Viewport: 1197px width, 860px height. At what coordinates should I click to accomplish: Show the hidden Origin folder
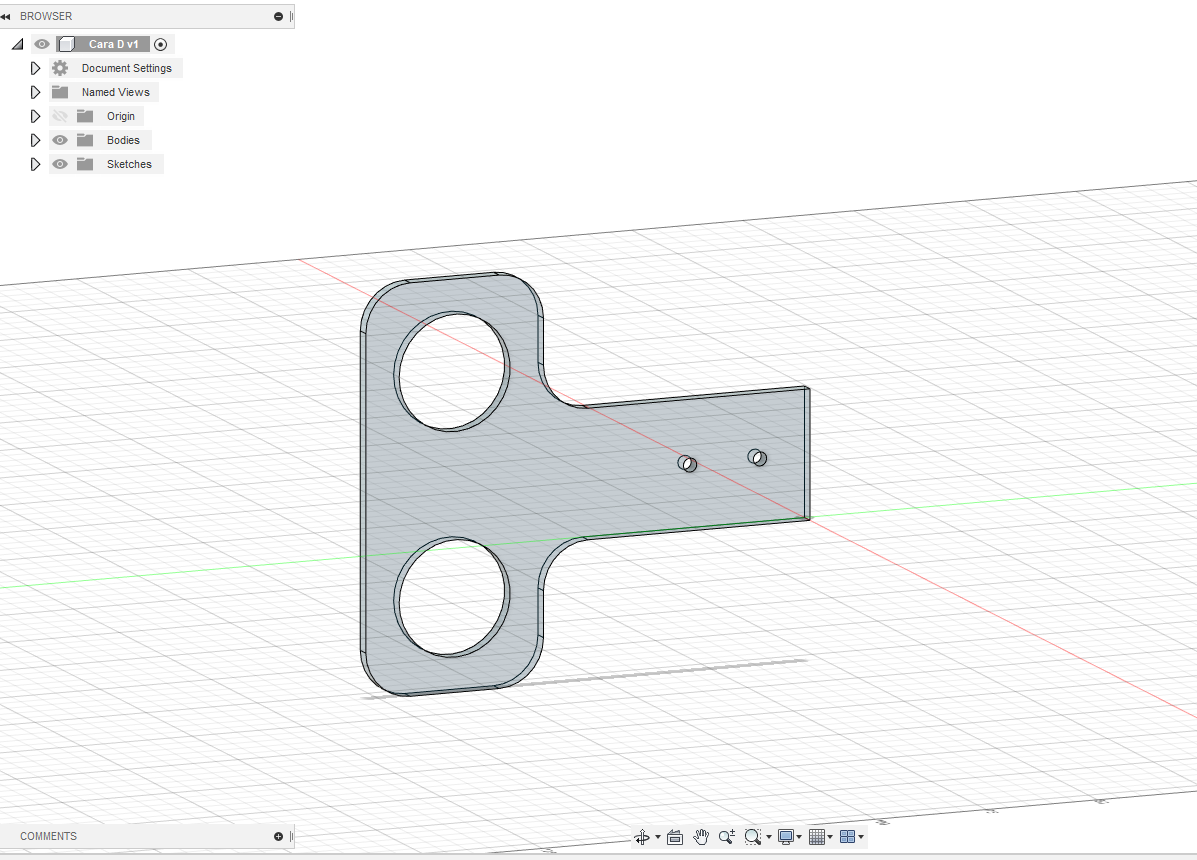[x=60, y=116]
